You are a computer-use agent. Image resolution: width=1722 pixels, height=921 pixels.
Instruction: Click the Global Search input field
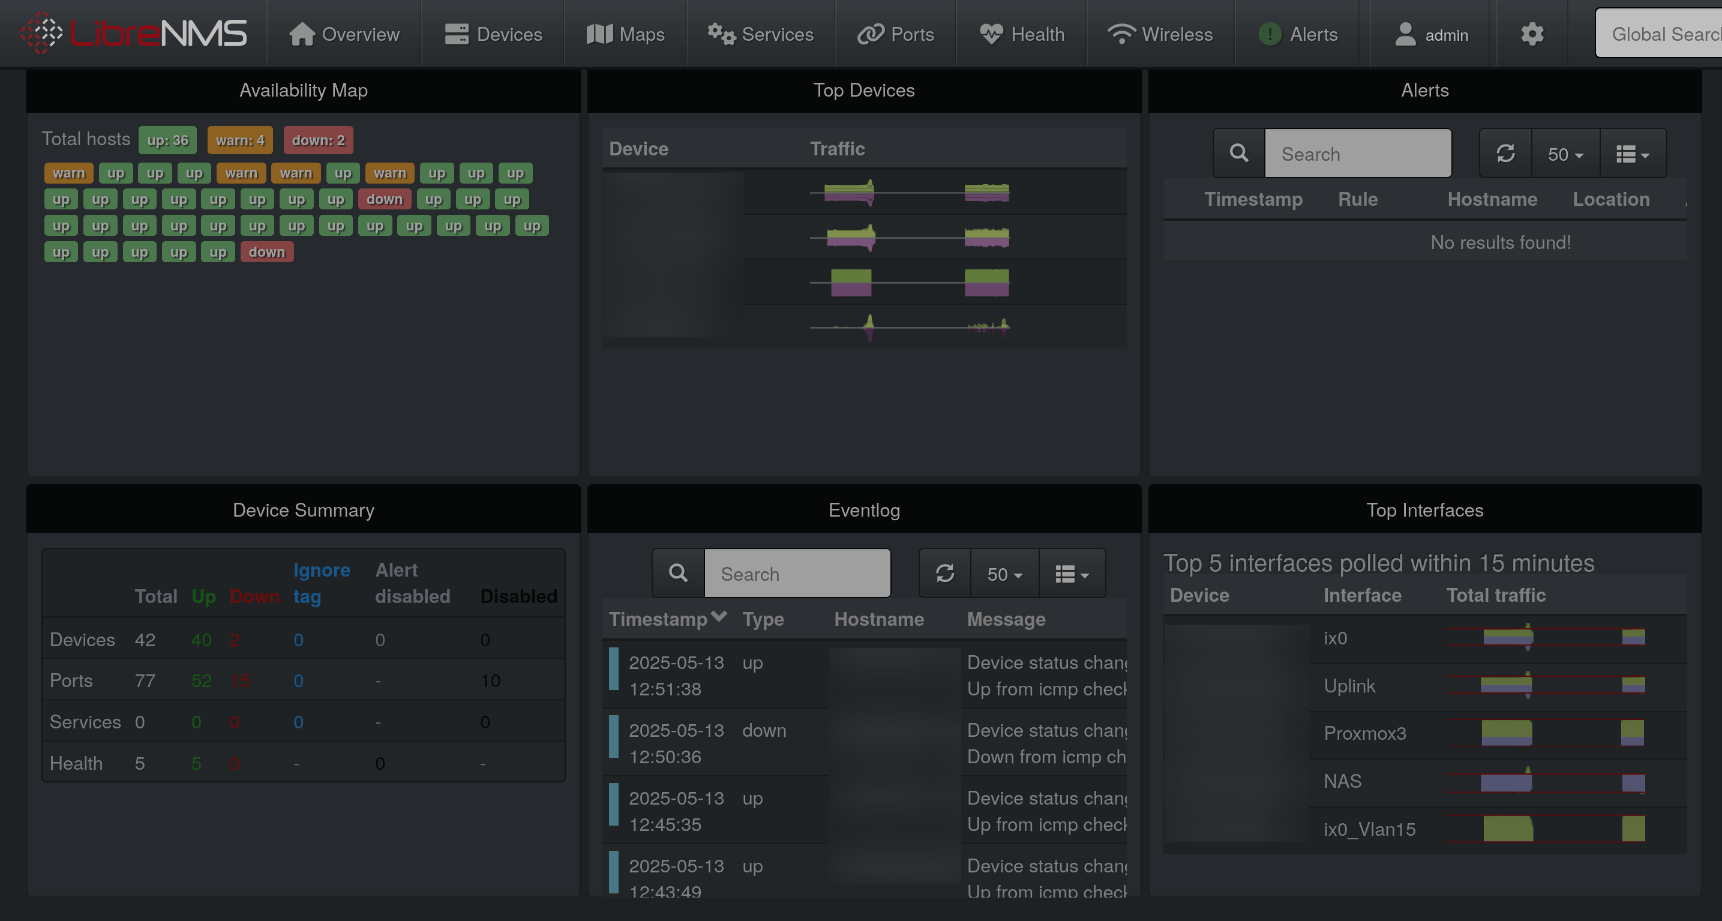[1660, 34]
